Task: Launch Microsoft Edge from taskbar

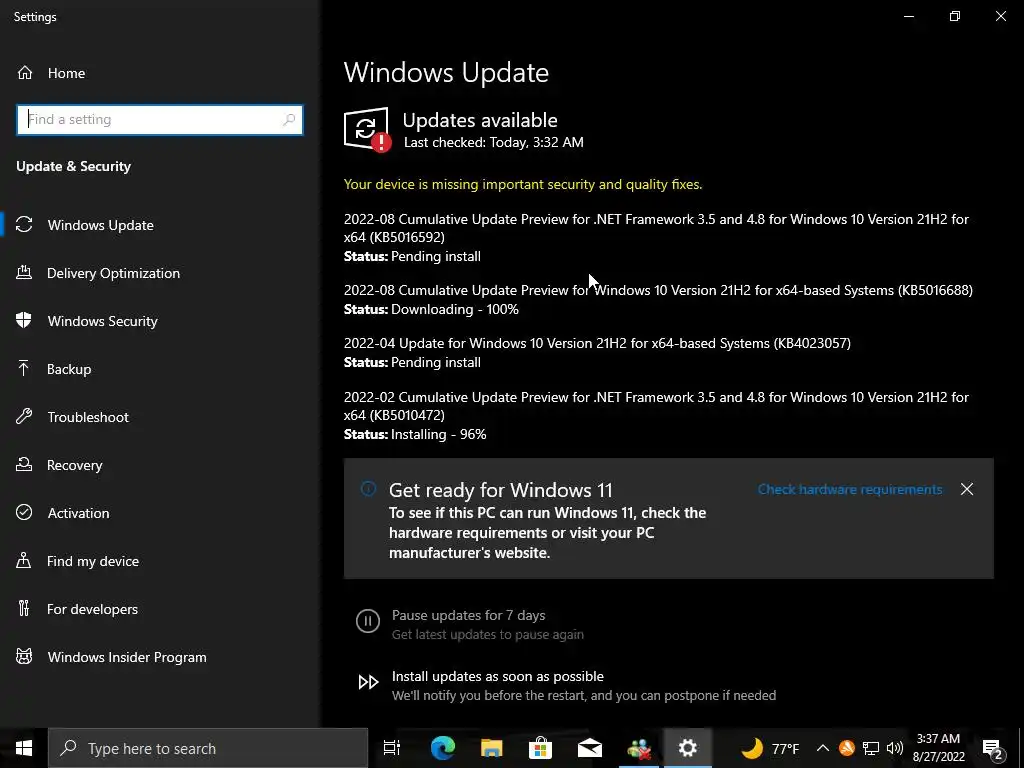Action: pyautogui.click(x=442, y=748)
